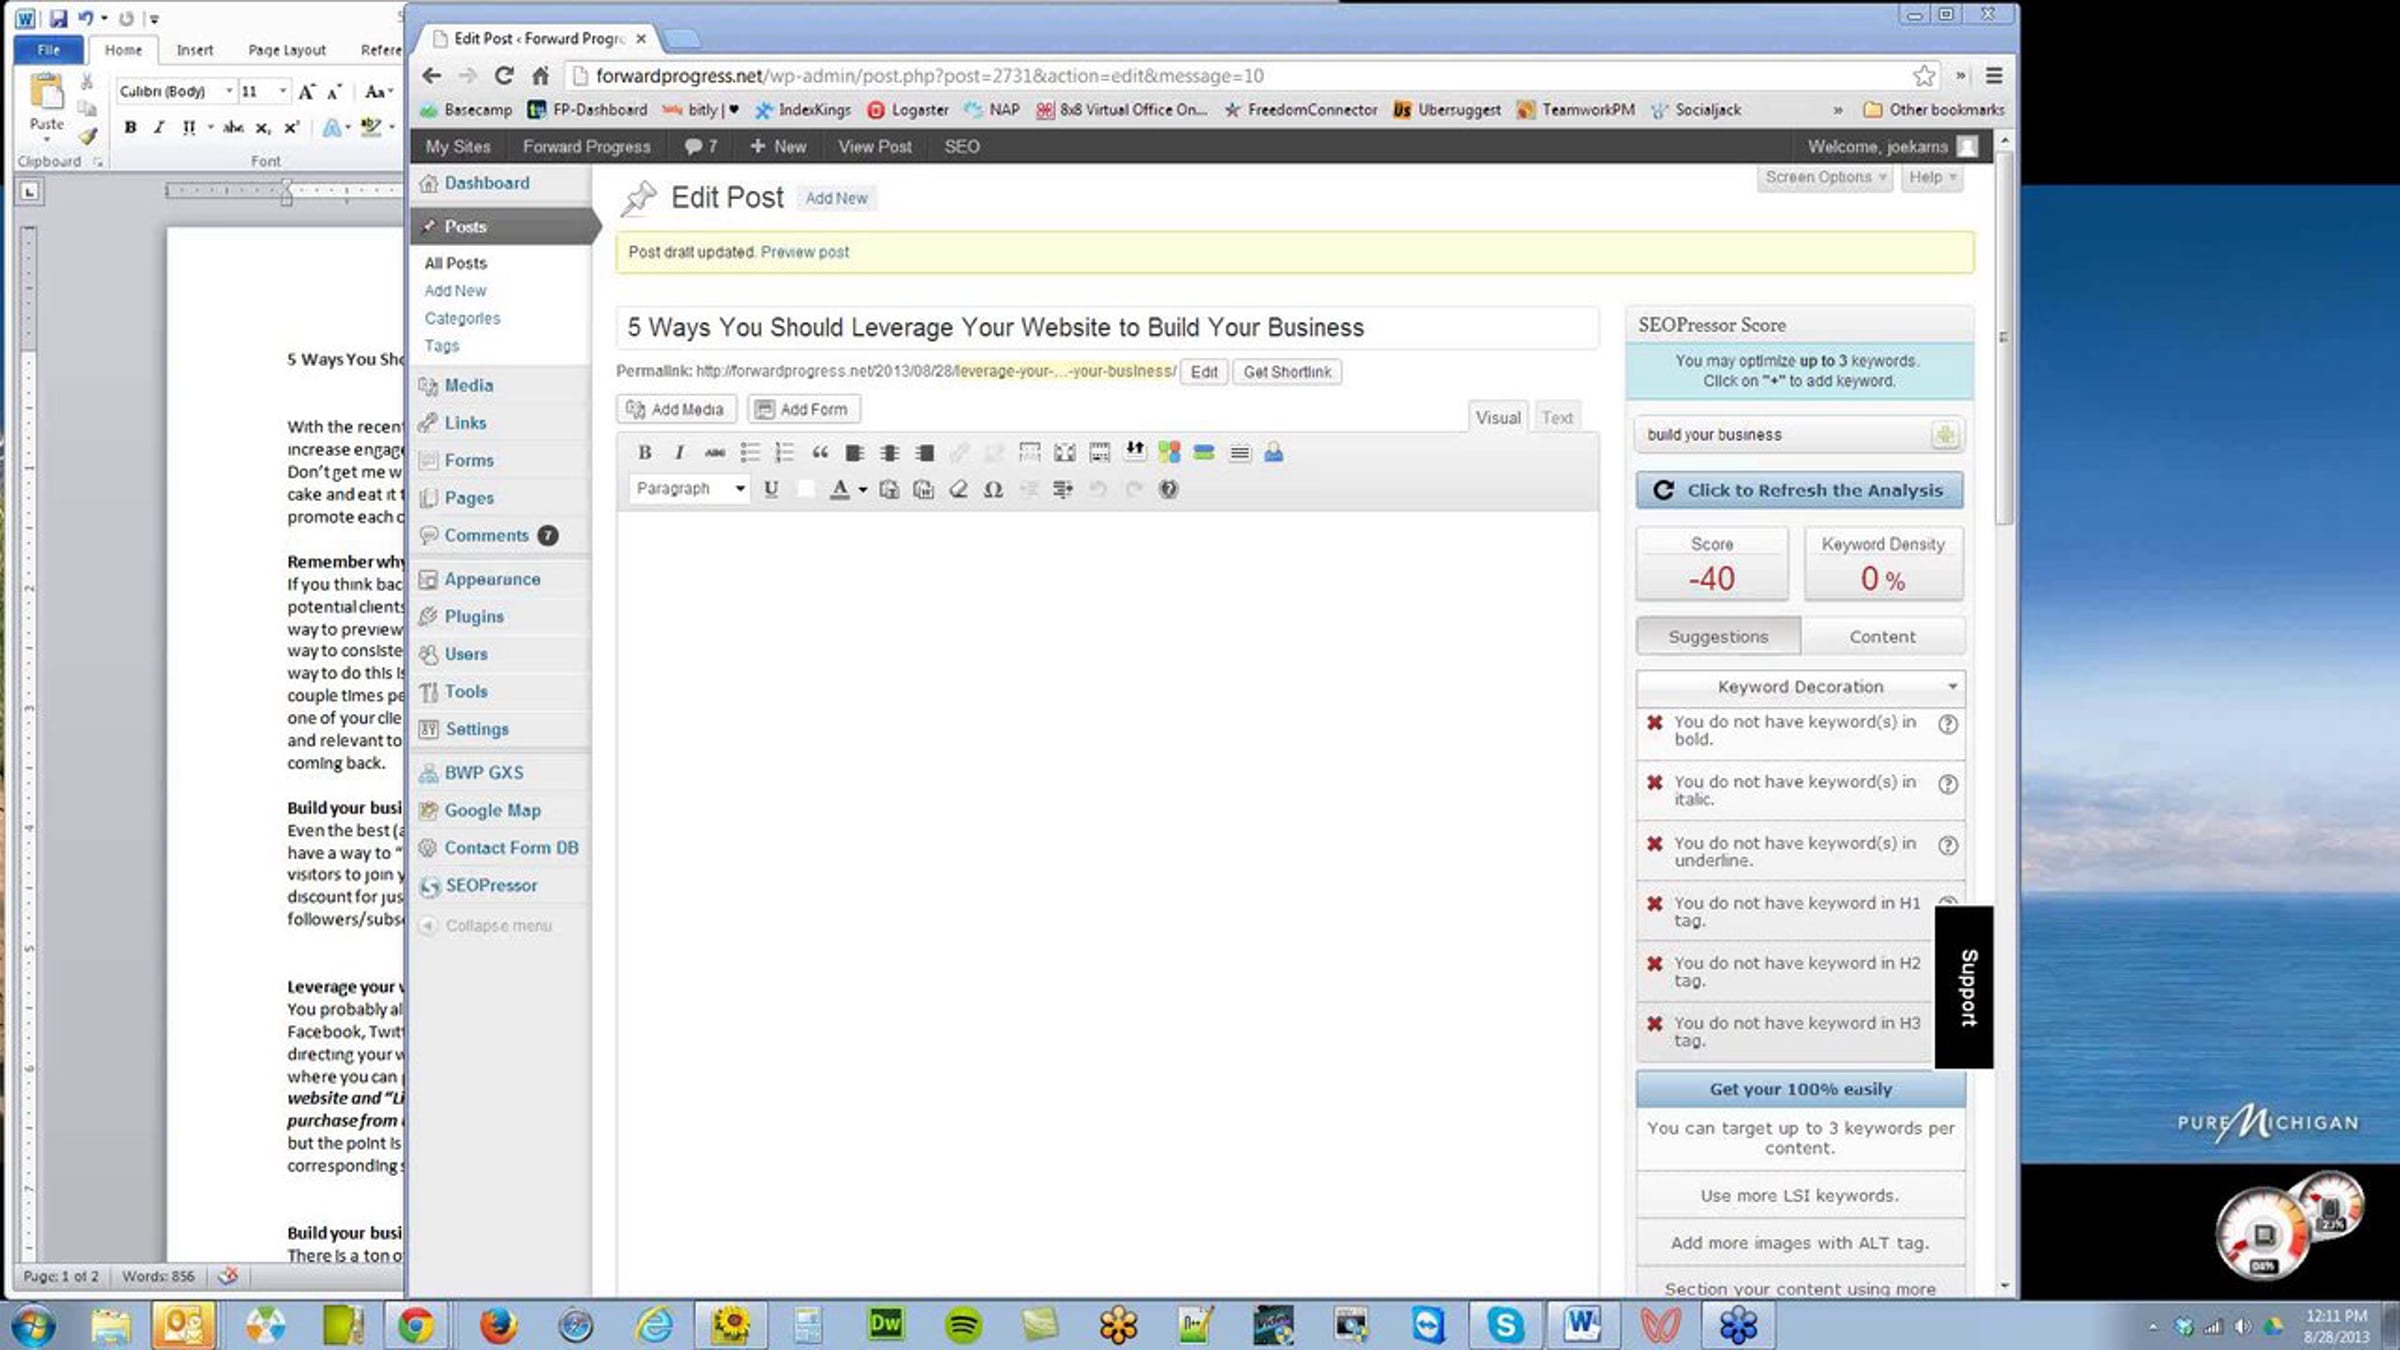
Task: Open the editor help question mark icon
Action: pos(1168,489)
